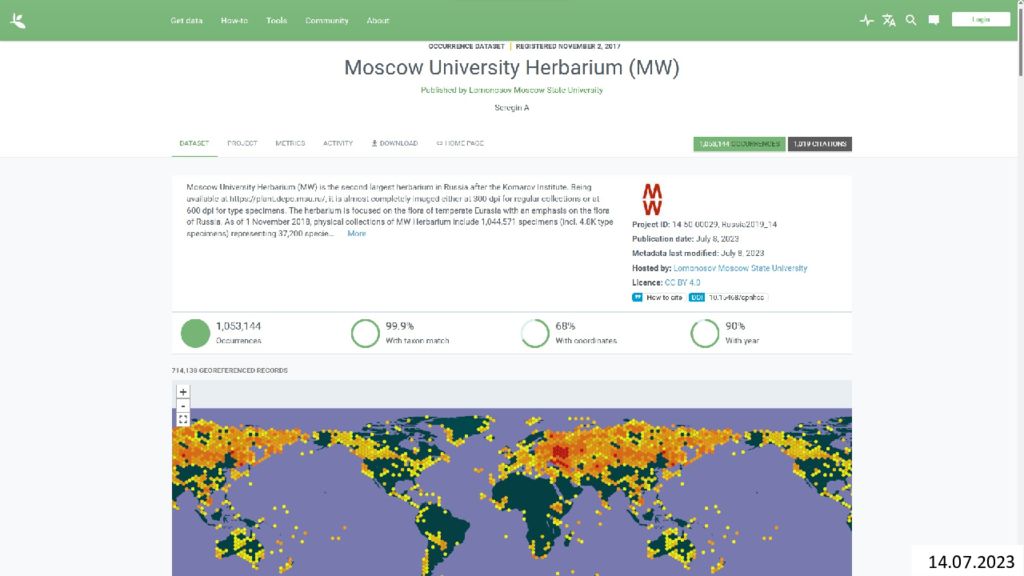Click the How to cite quote icon

tap(637, 297)
